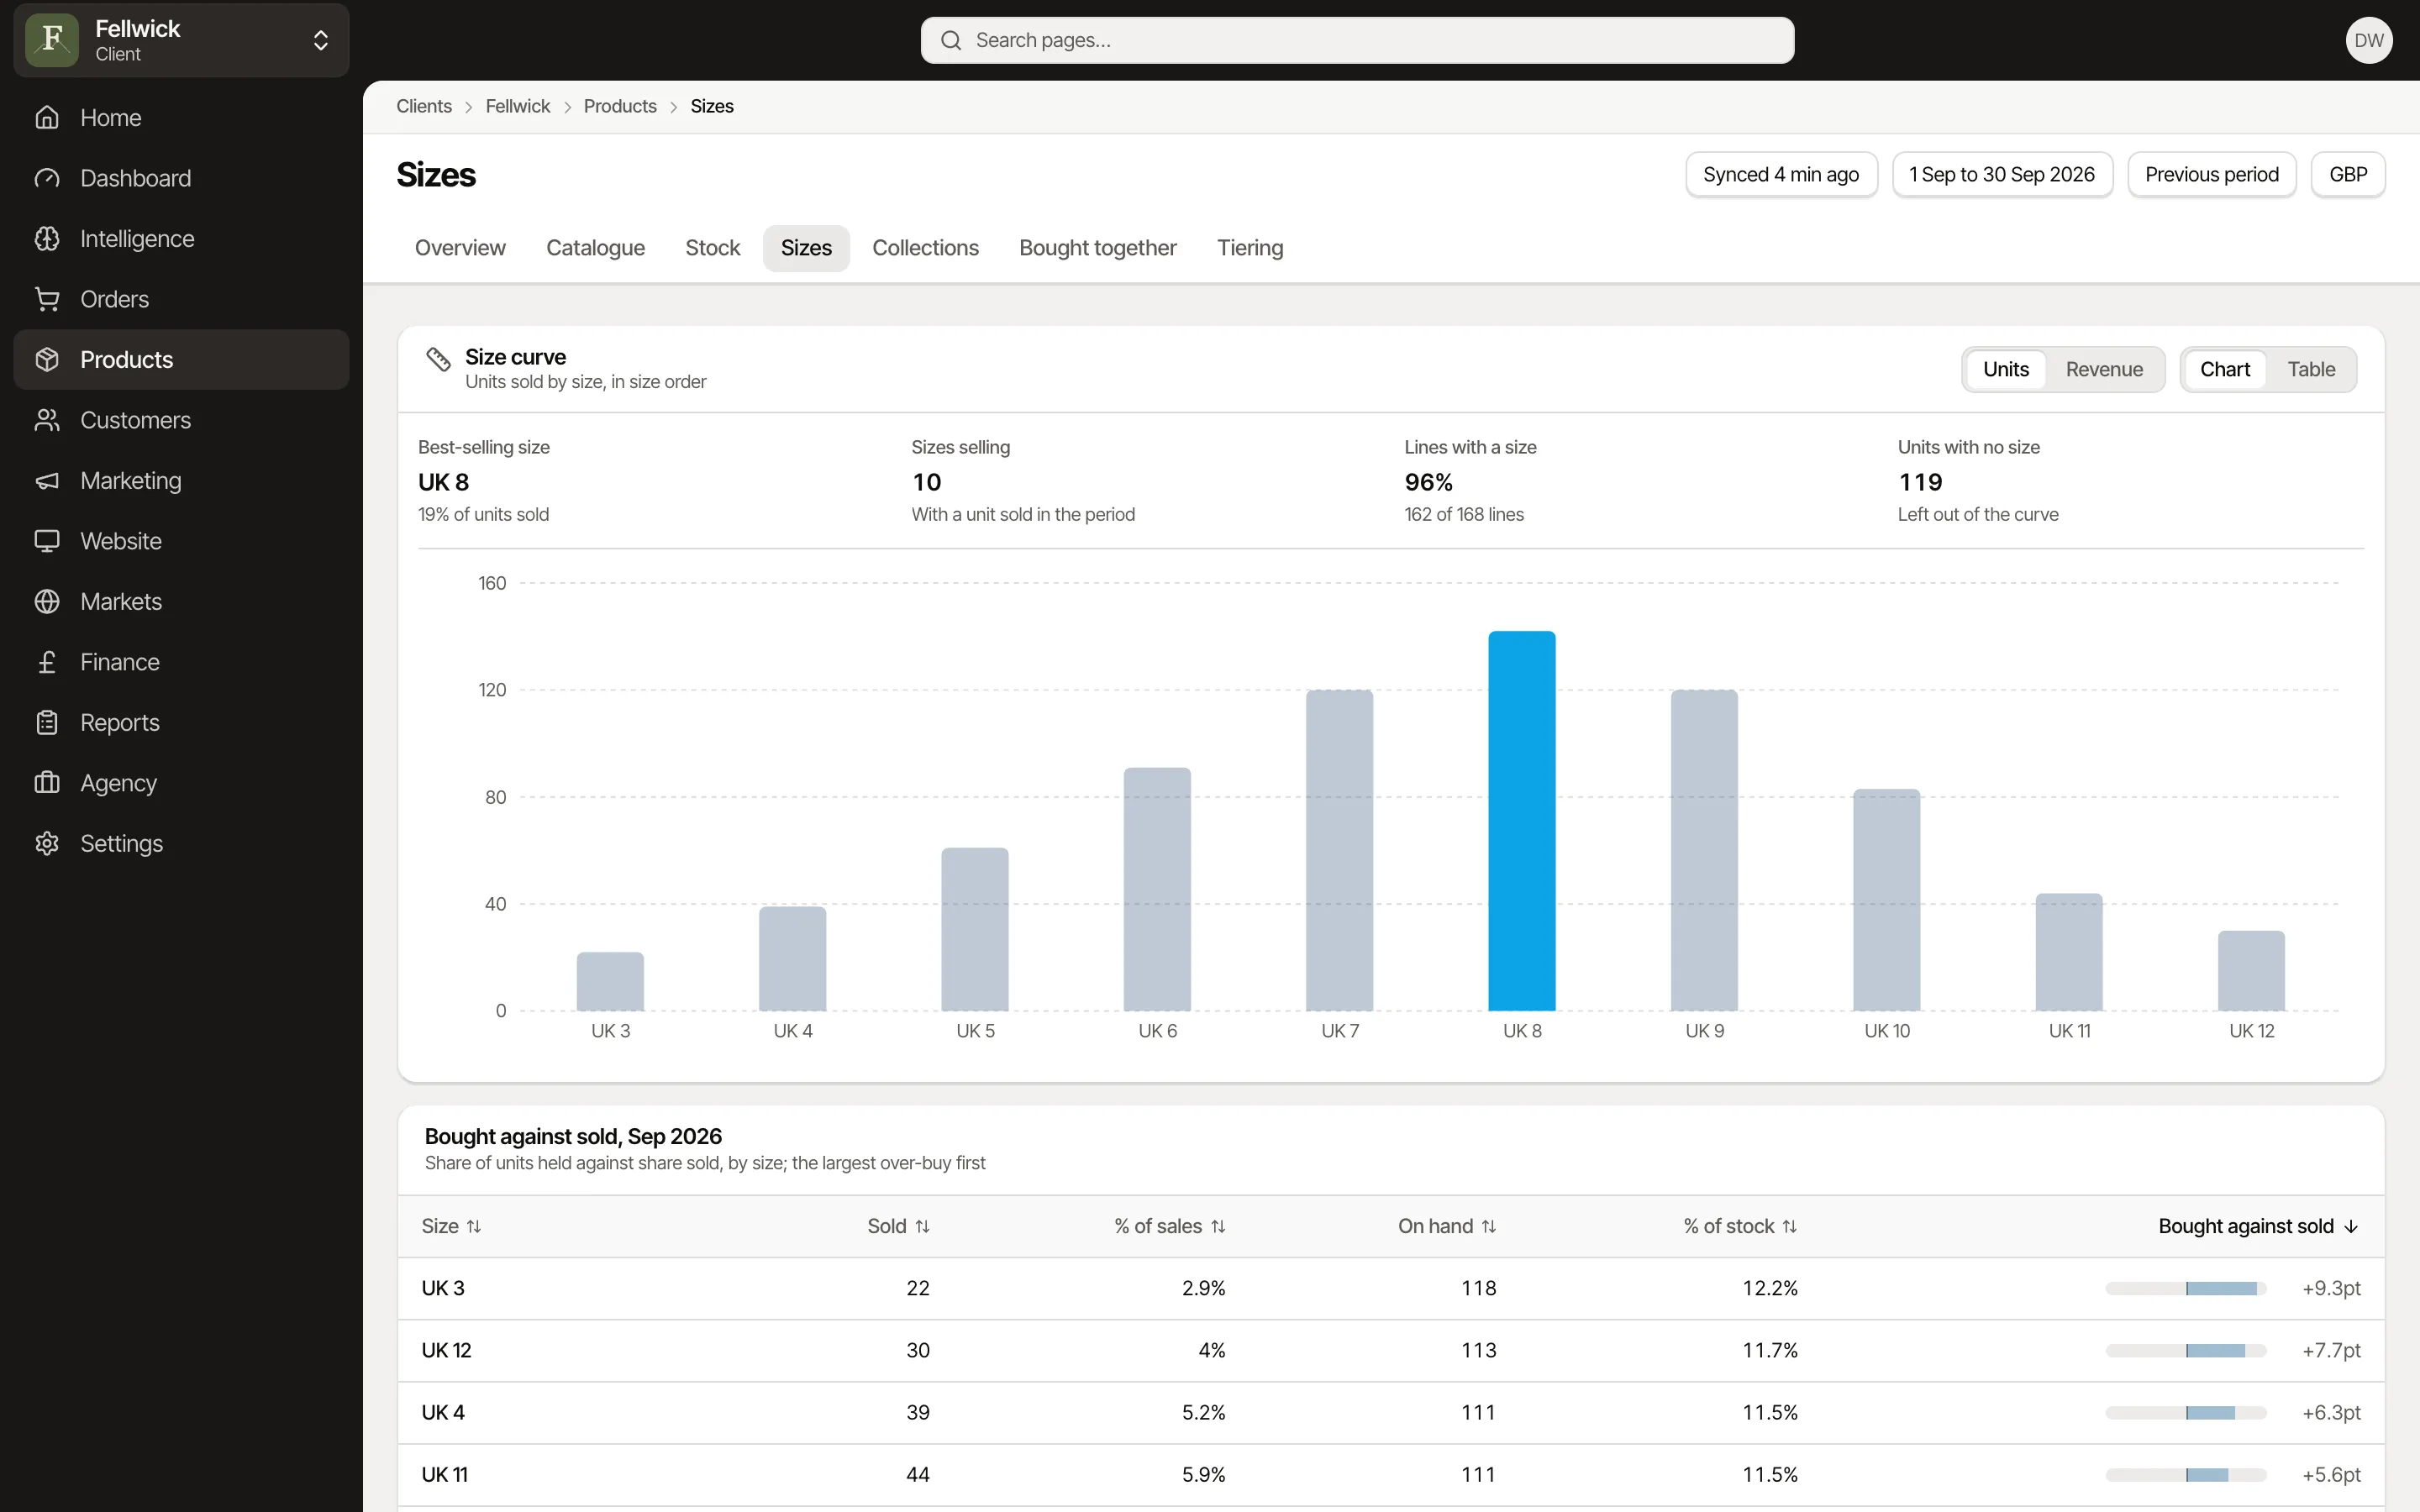Screen dimensions: 2420x1512
Task: Click the Products box icon
Action: coord(47,360)
